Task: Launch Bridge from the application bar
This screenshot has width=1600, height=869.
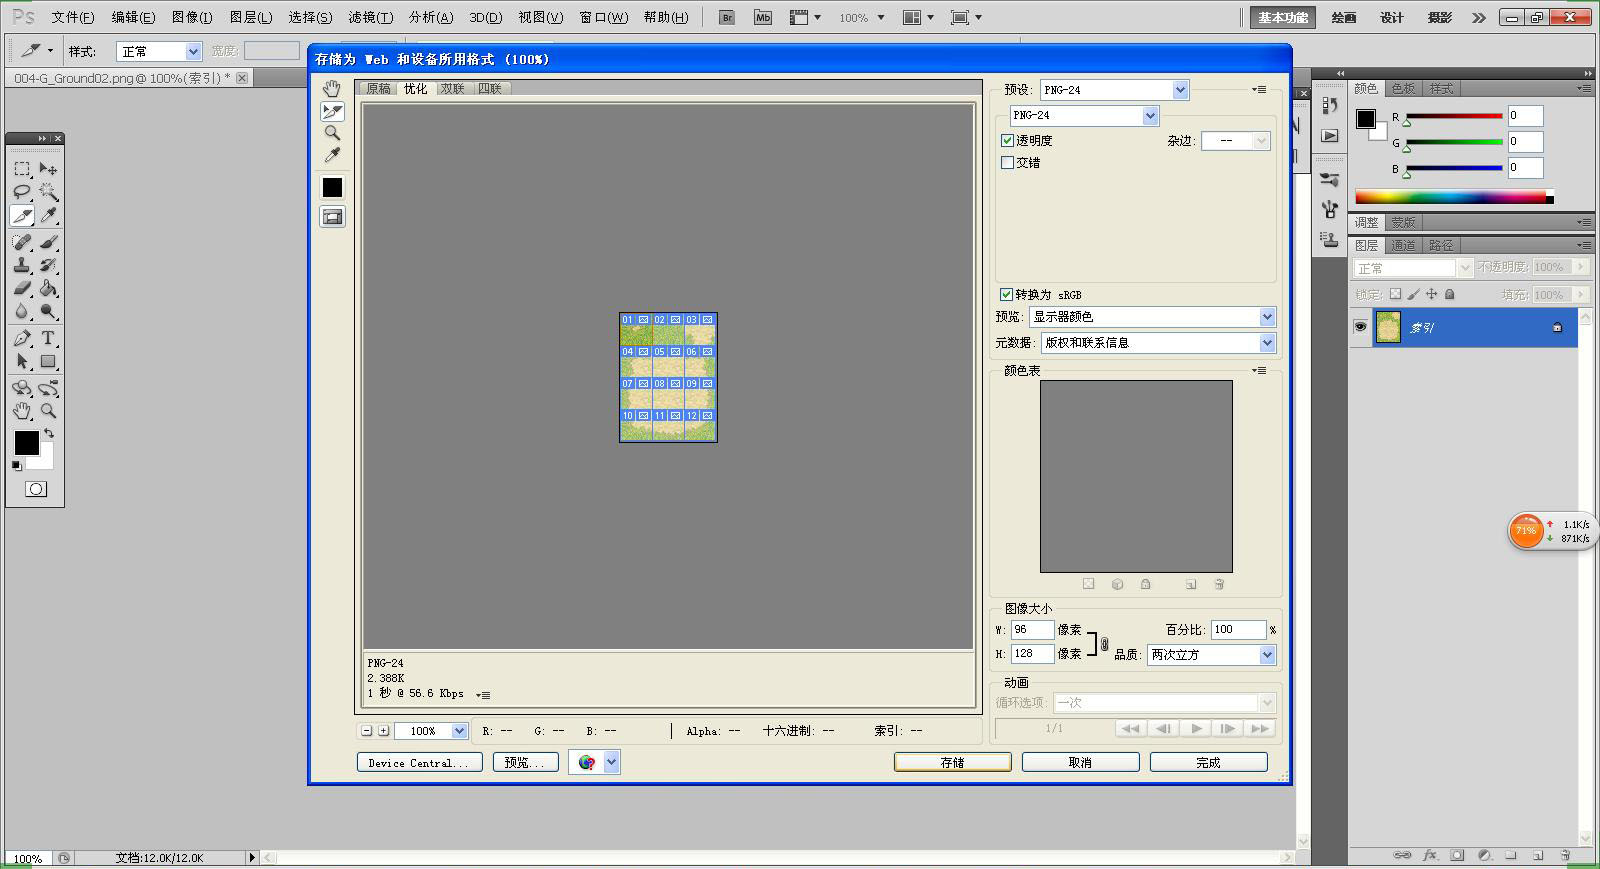Action: pos(727,17)
